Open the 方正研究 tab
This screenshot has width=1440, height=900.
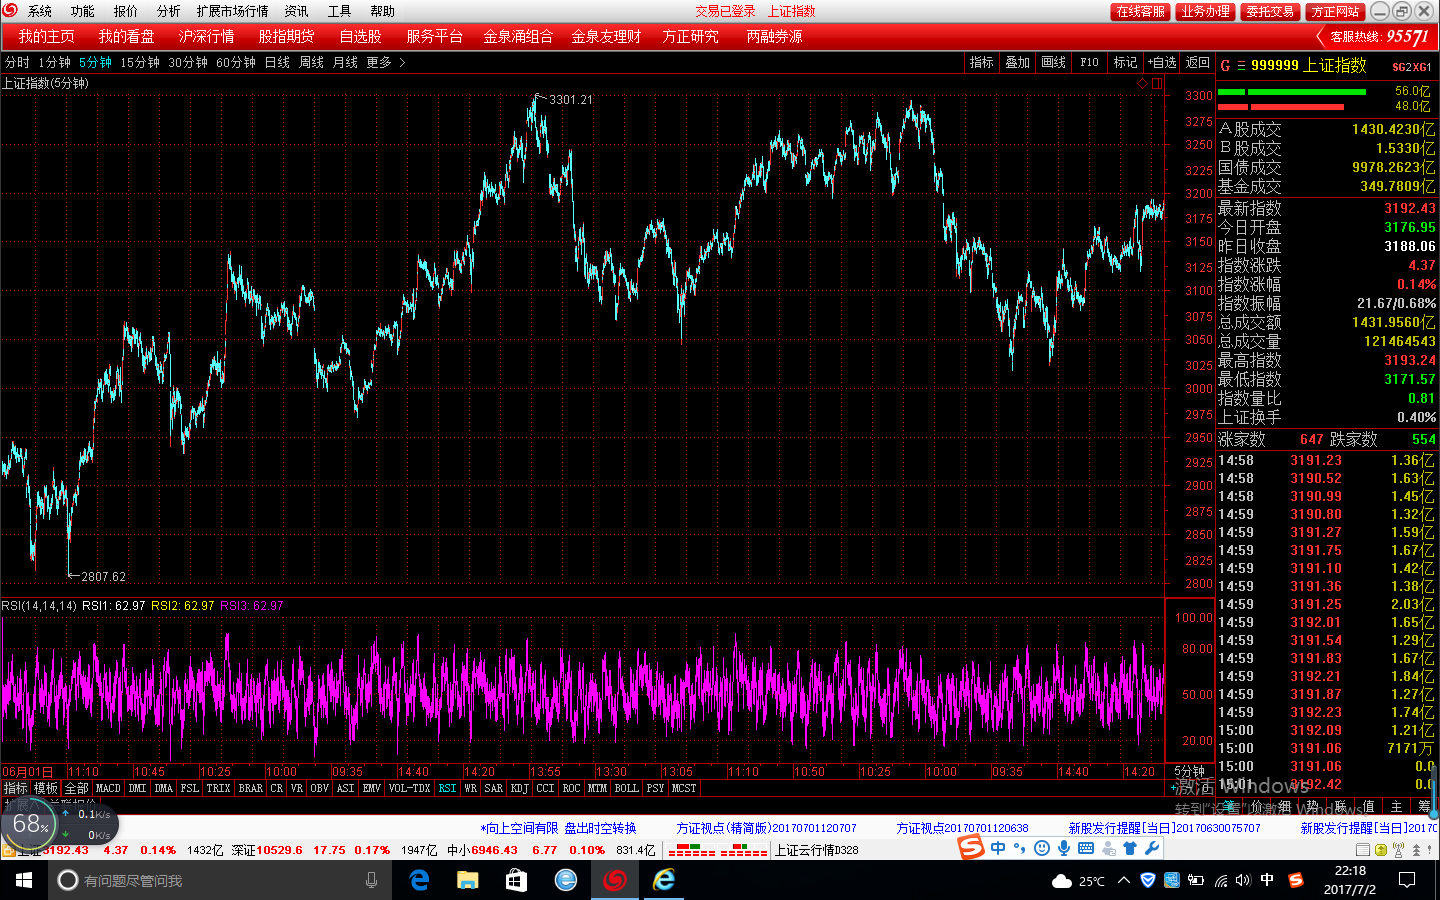tap(690, 36)
